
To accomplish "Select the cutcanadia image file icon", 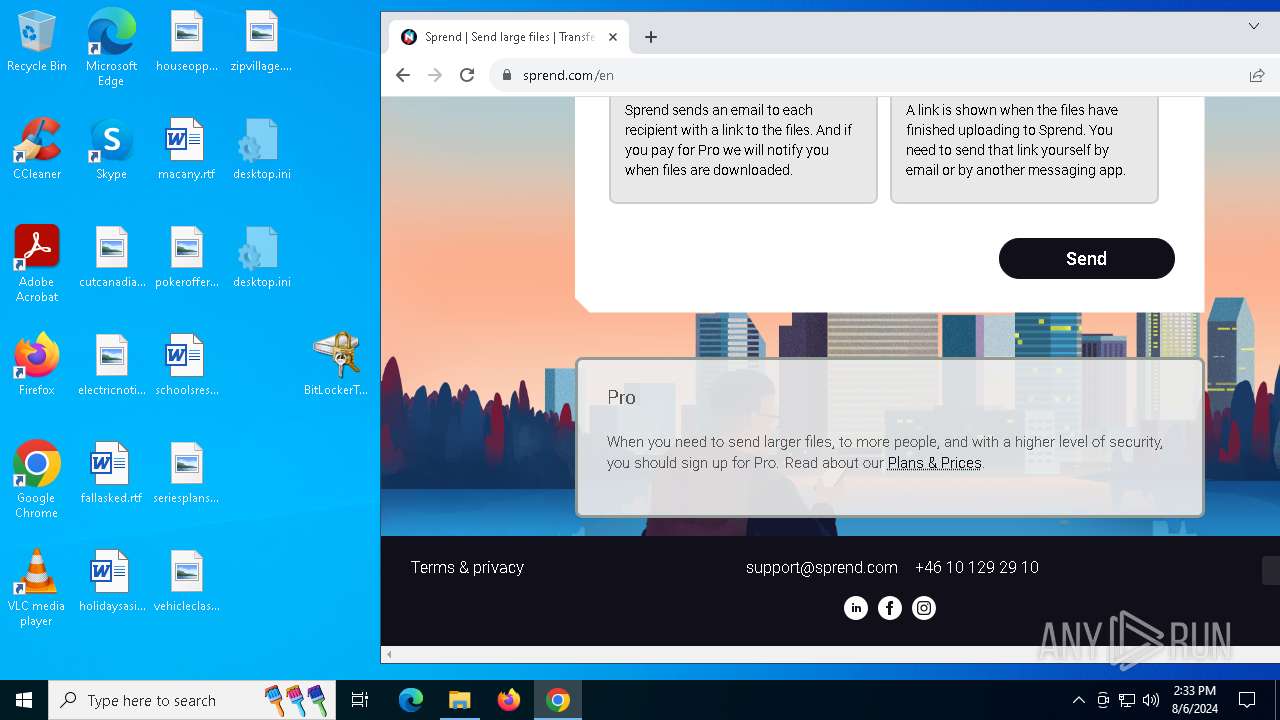I will click(111, 258).
